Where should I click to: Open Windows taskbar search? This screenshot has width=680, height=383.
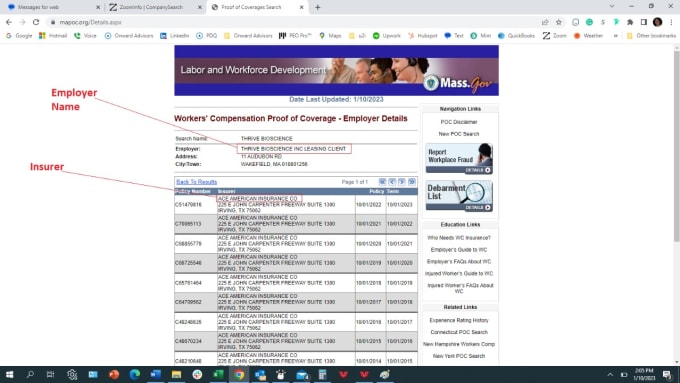pyautogui.click(x=30, y=375)
